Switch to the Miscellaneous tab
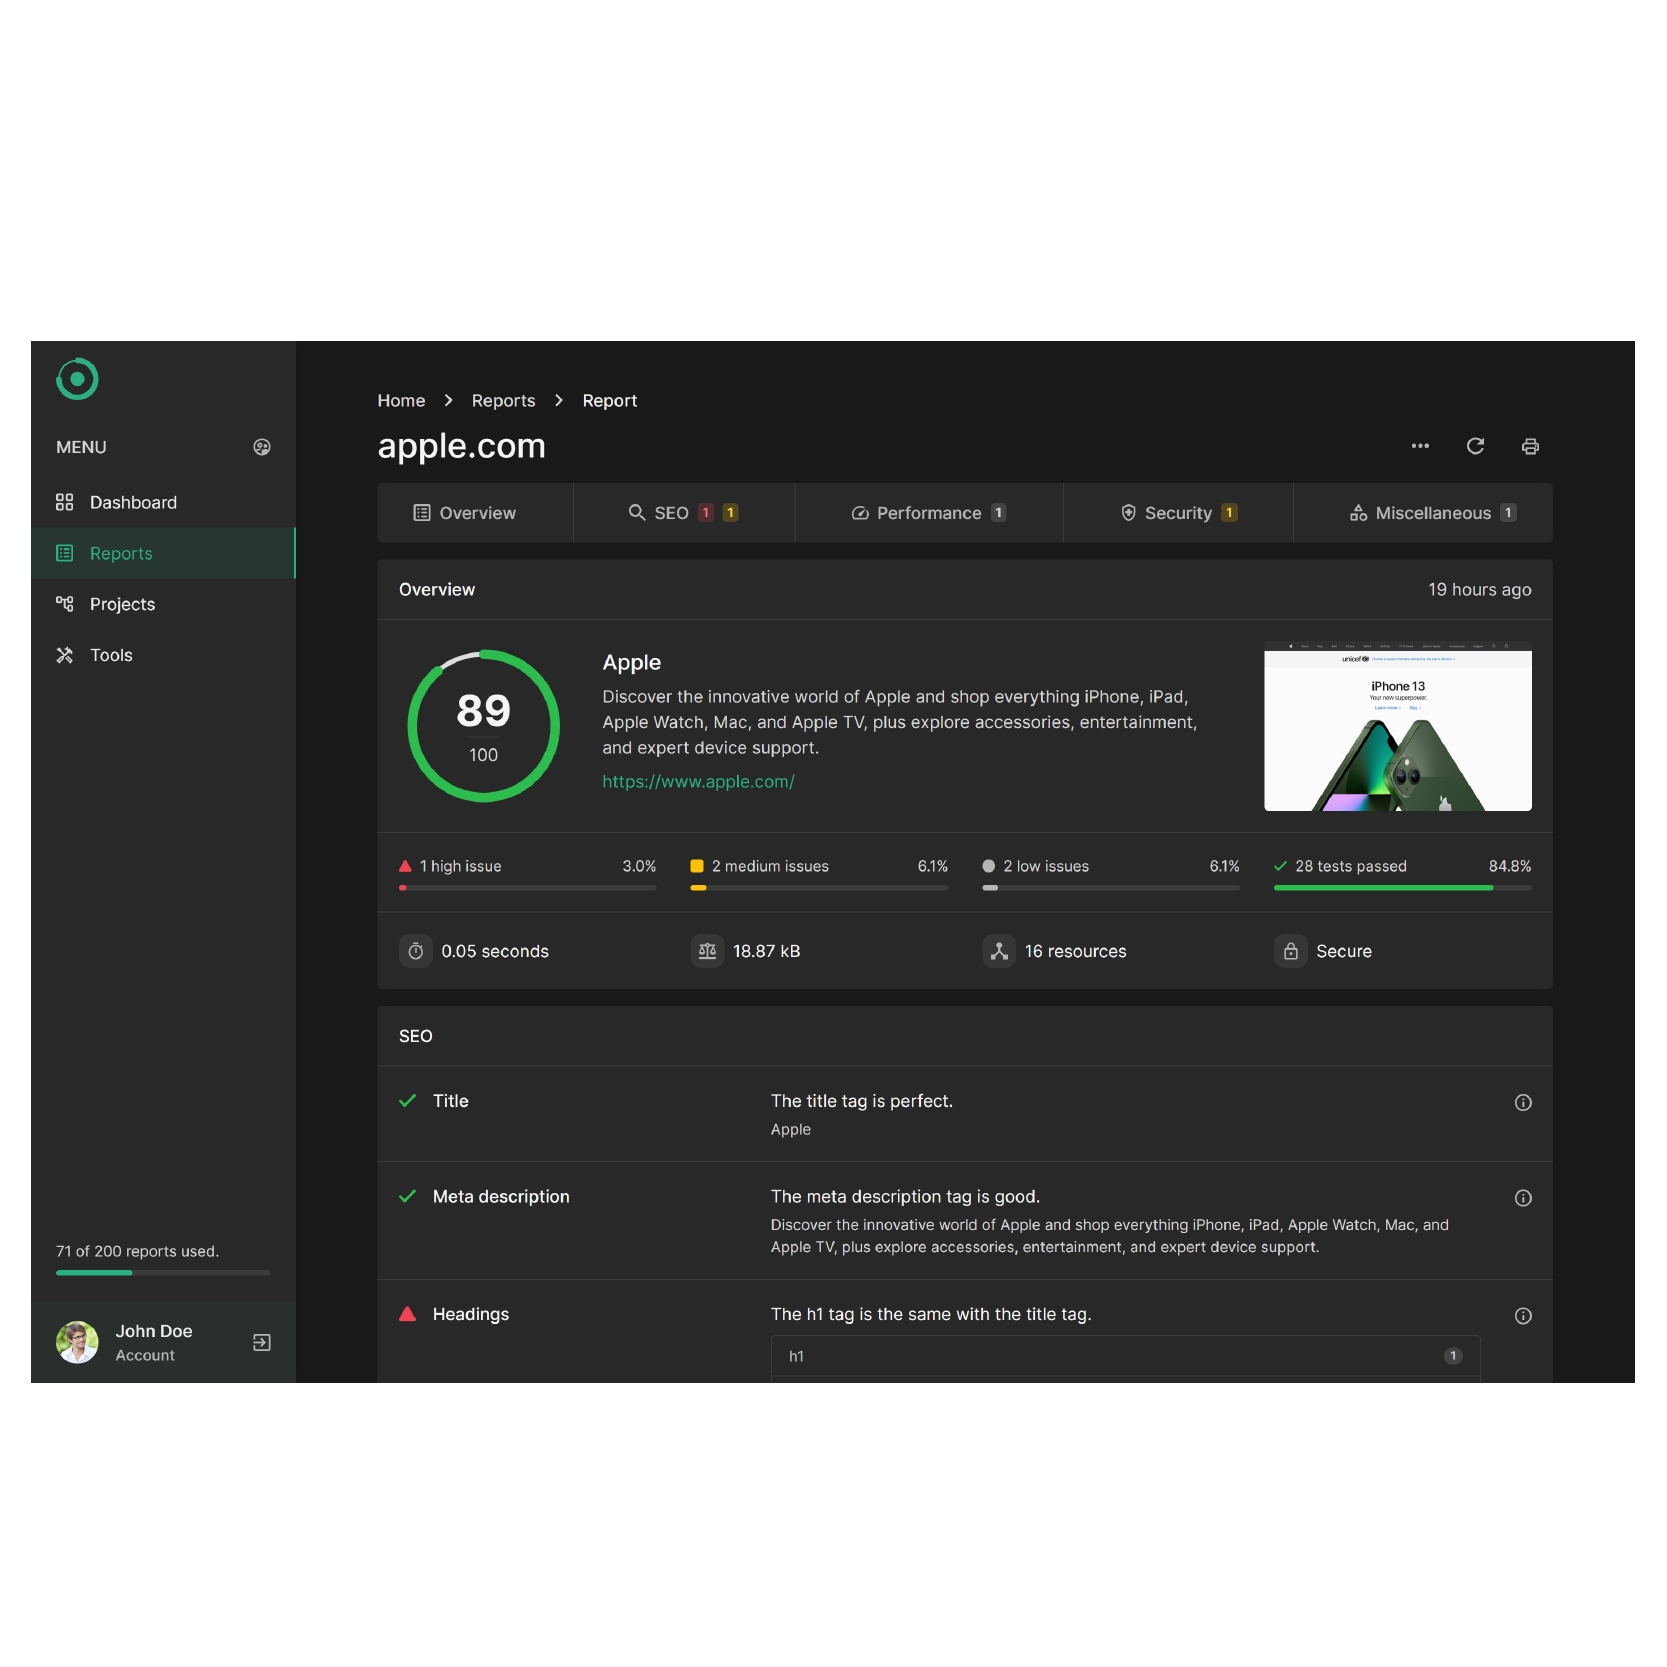1667x1667 pixels. [x=1423, y=513]
